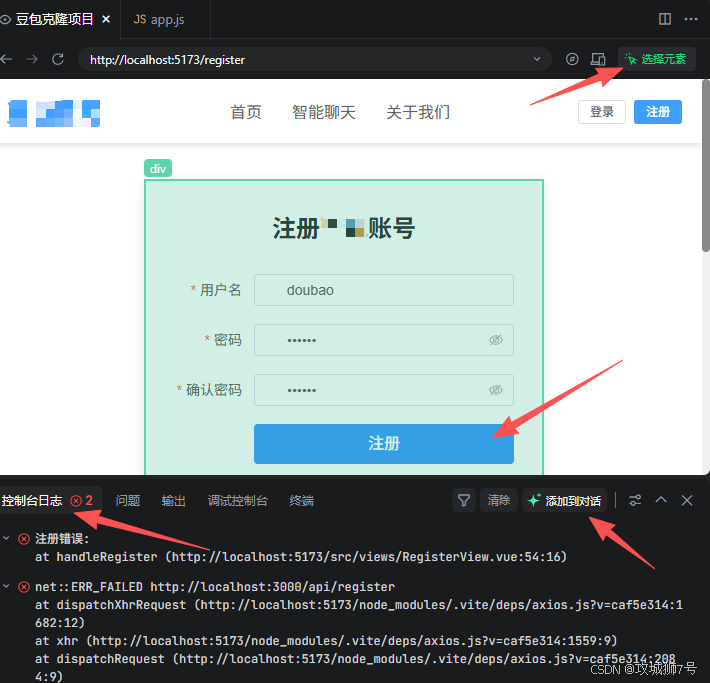Click the 用户名 field label
Viewport: 710px width, 683px height.
click(221, 290)
